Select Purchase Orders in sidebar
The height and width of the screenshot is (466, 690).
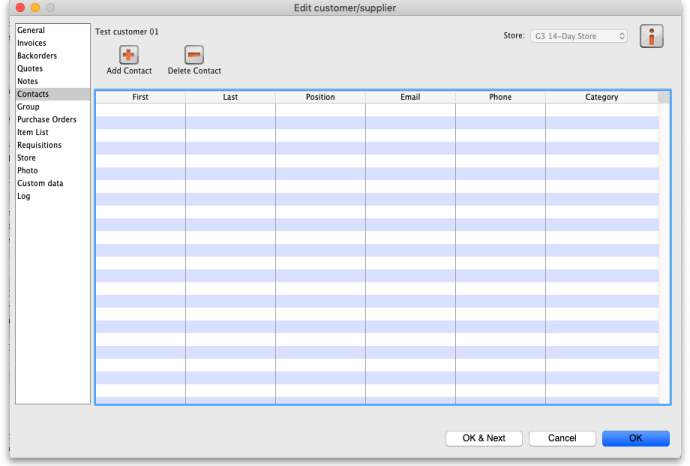coord(46,120)
